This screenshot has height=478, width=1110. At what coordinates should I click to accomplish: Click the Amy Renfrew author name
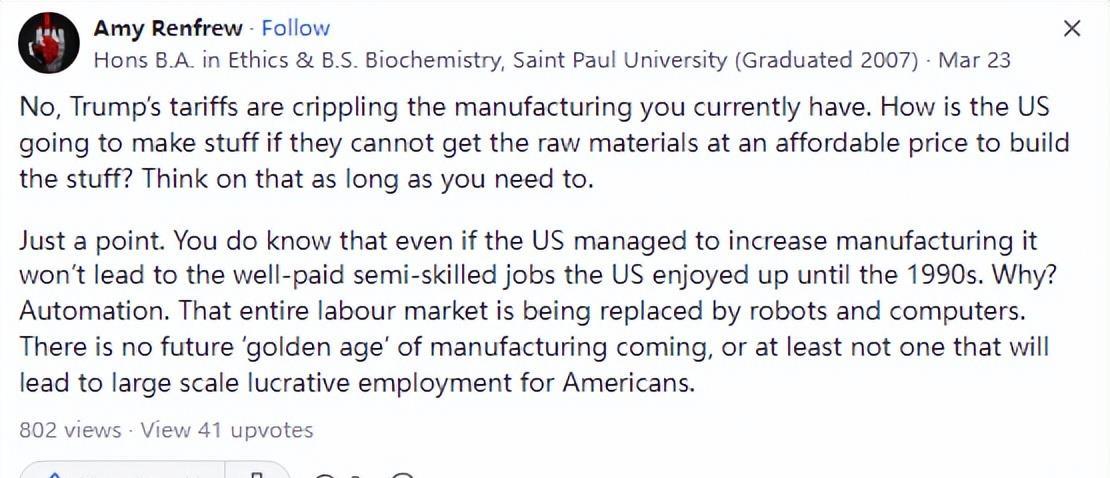[170, 28]
